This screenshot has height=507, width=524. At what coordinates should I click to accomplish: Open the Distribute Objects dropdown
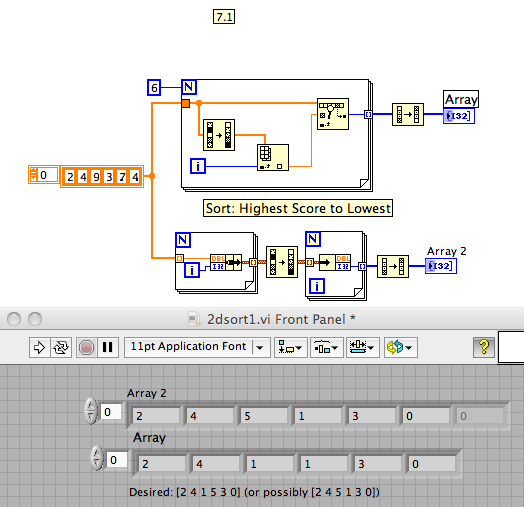(326, 348)
